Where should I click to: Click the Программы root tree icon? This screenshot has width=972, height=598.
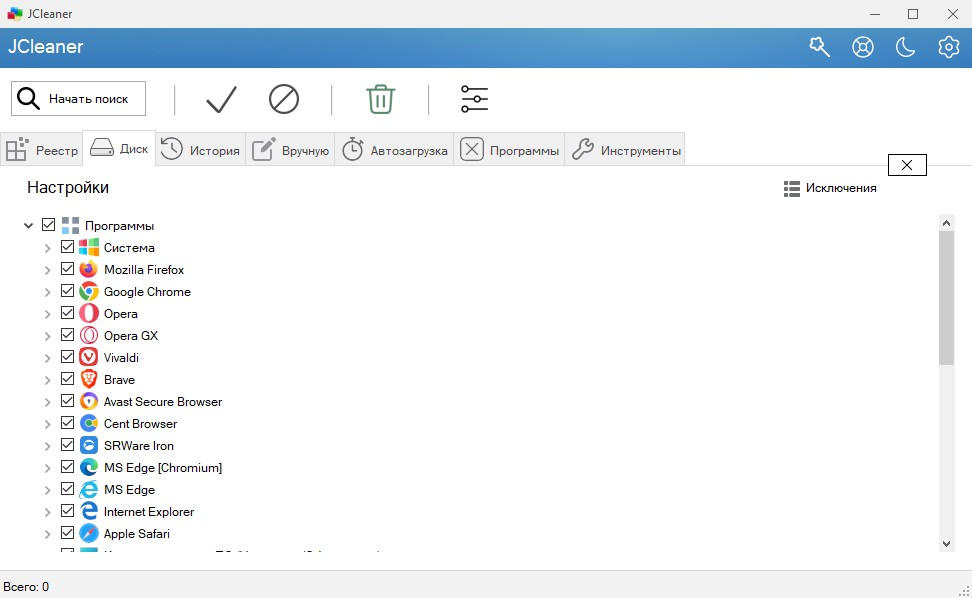[70, 226]
